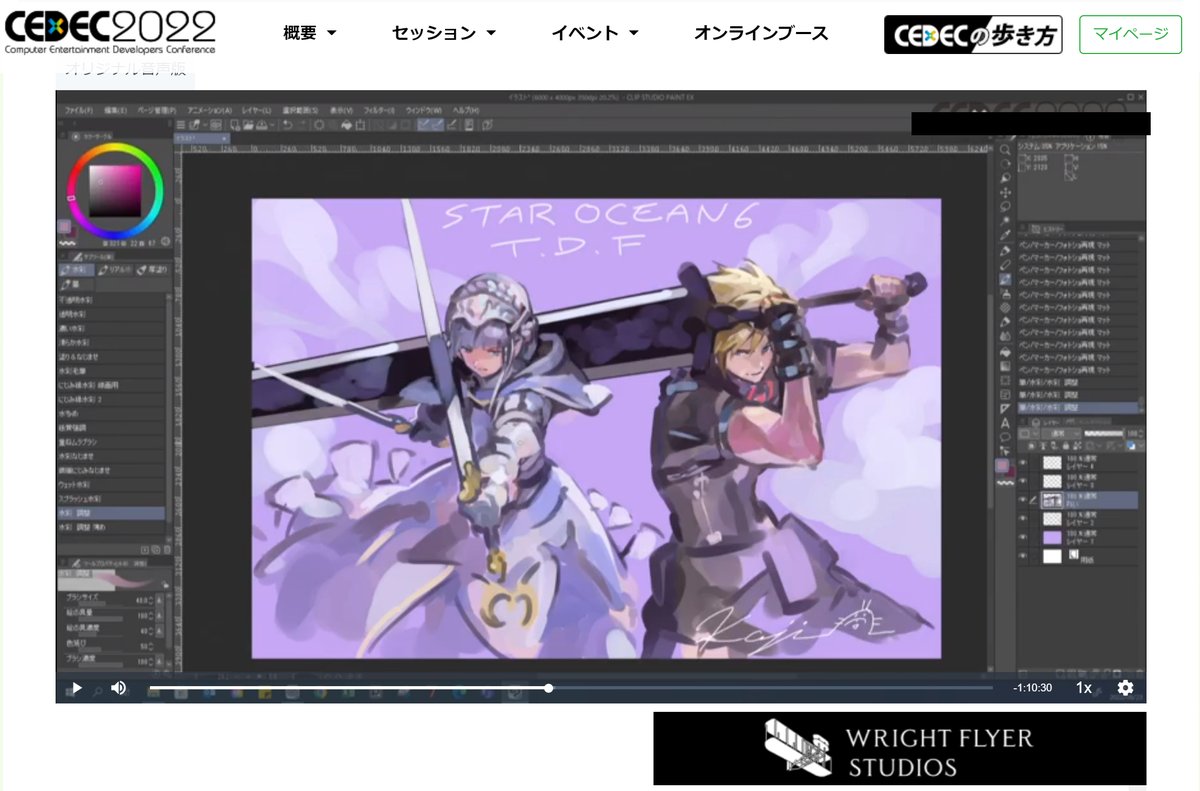Open ヘルプ(H) menu
Viewport: 1200px width, 791px height.
click(466, 110)
